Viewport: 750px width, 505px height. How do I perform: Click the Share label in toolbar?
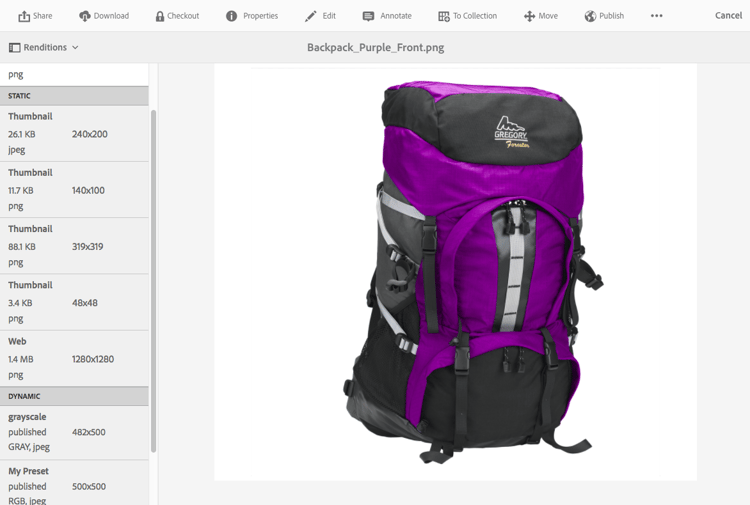43,16
